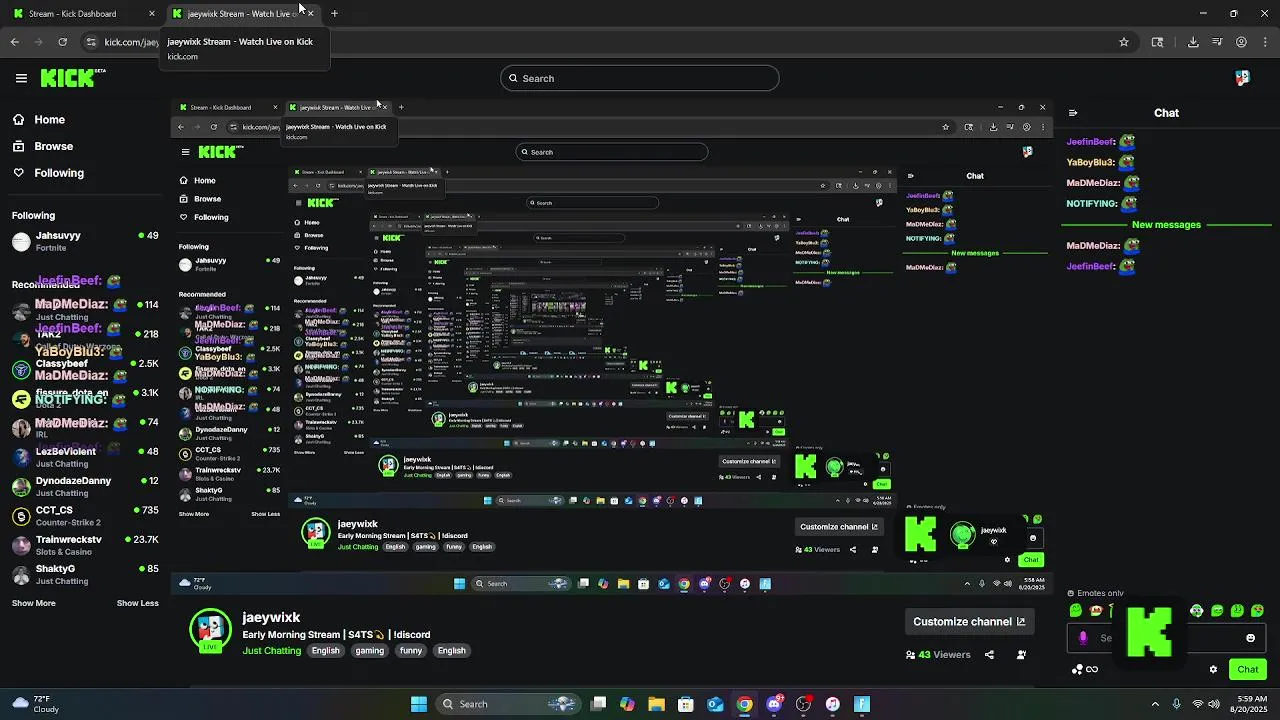Click the jaeywixk streamer avatar
Screen dimensions: 1280x720
click(211, 630)
